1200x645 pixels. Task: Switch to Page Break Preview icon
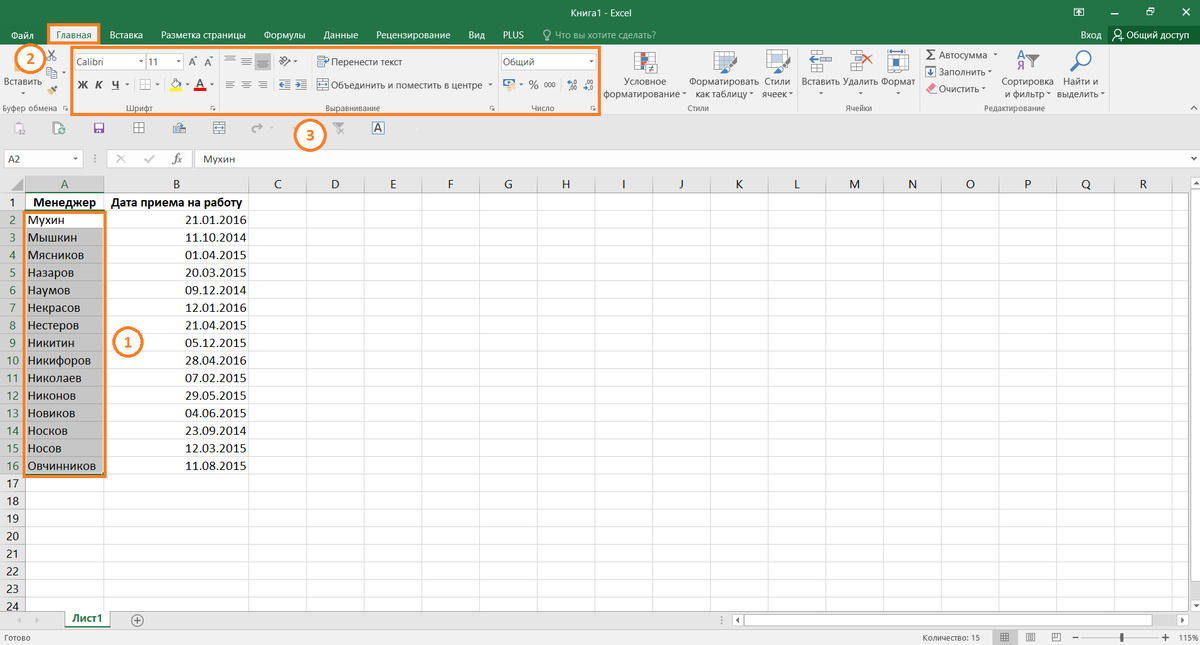click(x=1054, y=638)
